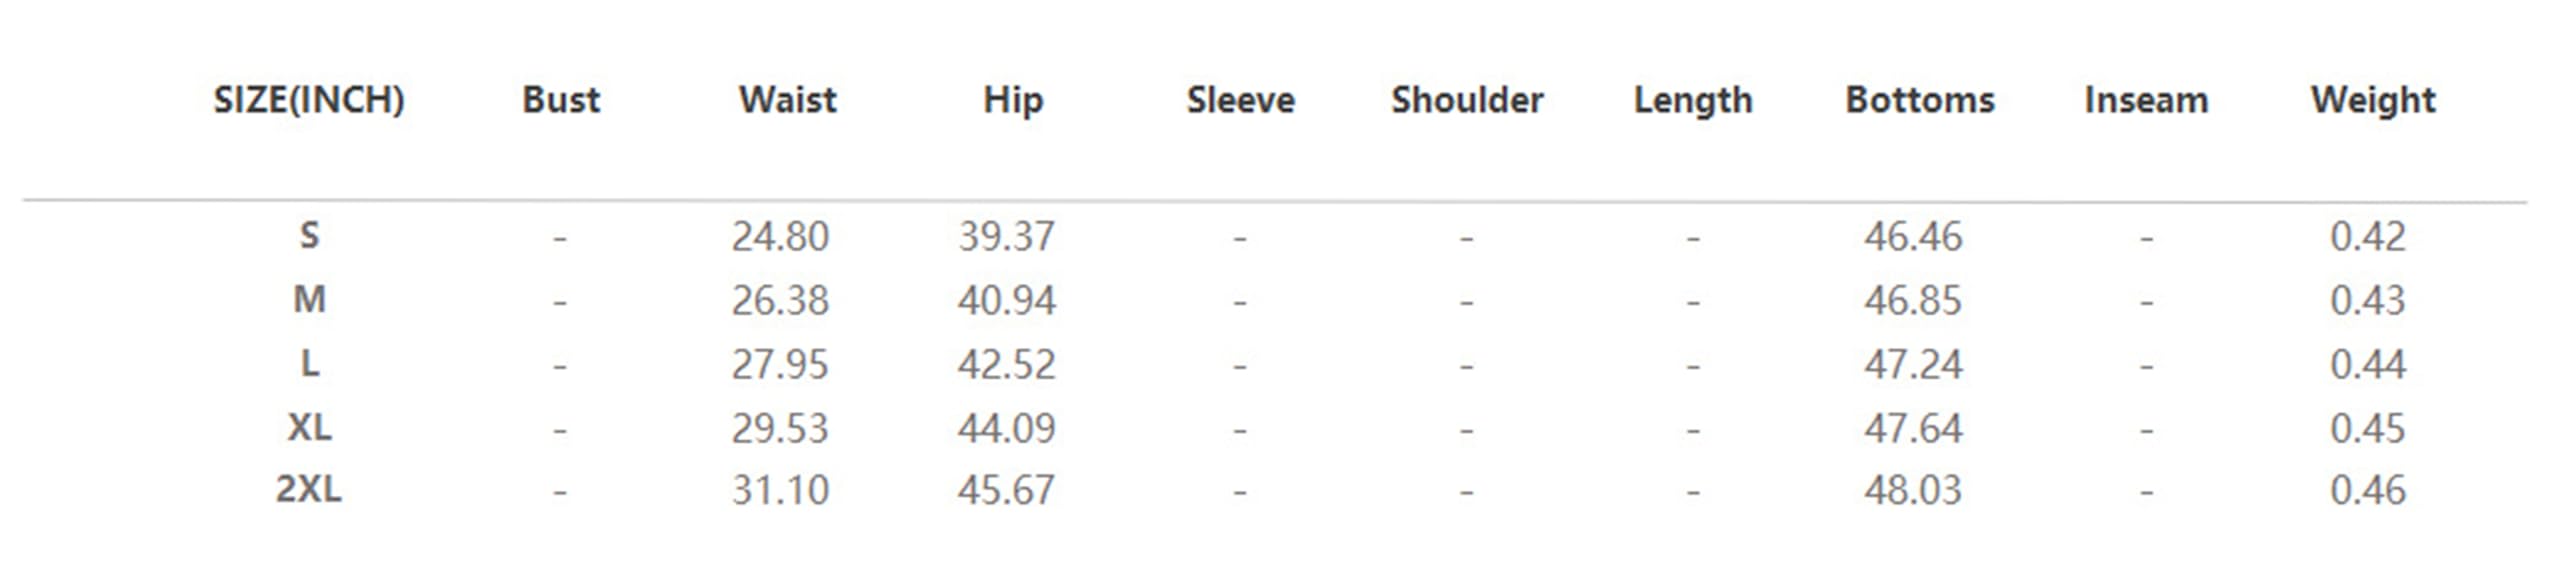Click bottoms value 47.24
The width and height of the screenshot is (2560, 564).
[1913, 365]
